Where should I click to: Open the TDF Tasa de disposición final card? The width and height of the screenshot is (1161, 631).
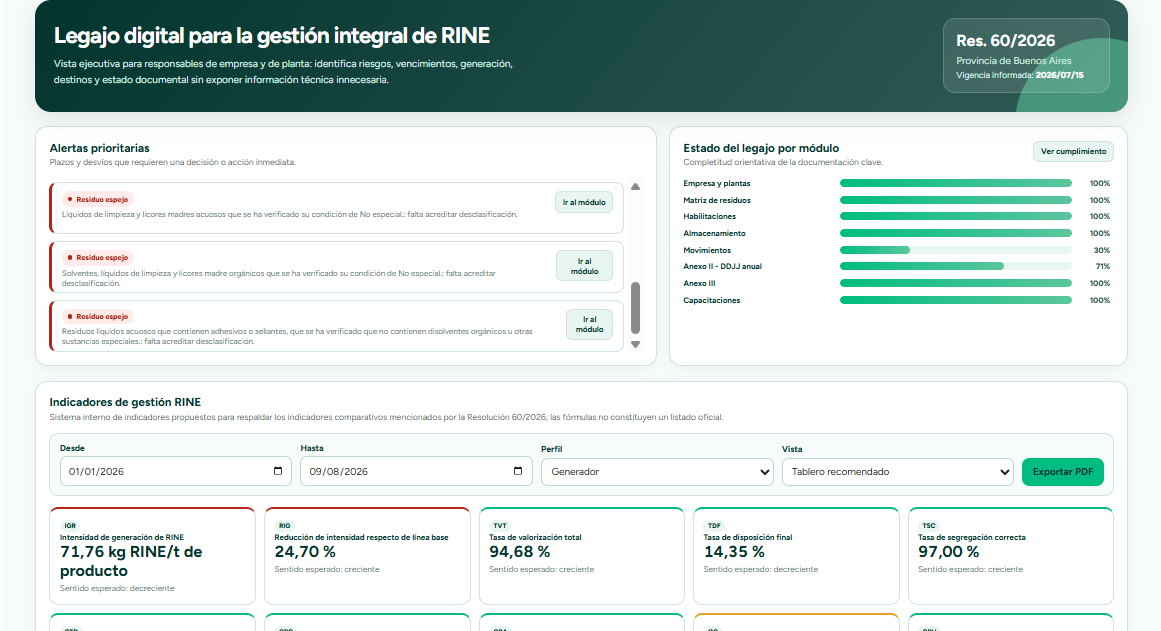[796, 555]
